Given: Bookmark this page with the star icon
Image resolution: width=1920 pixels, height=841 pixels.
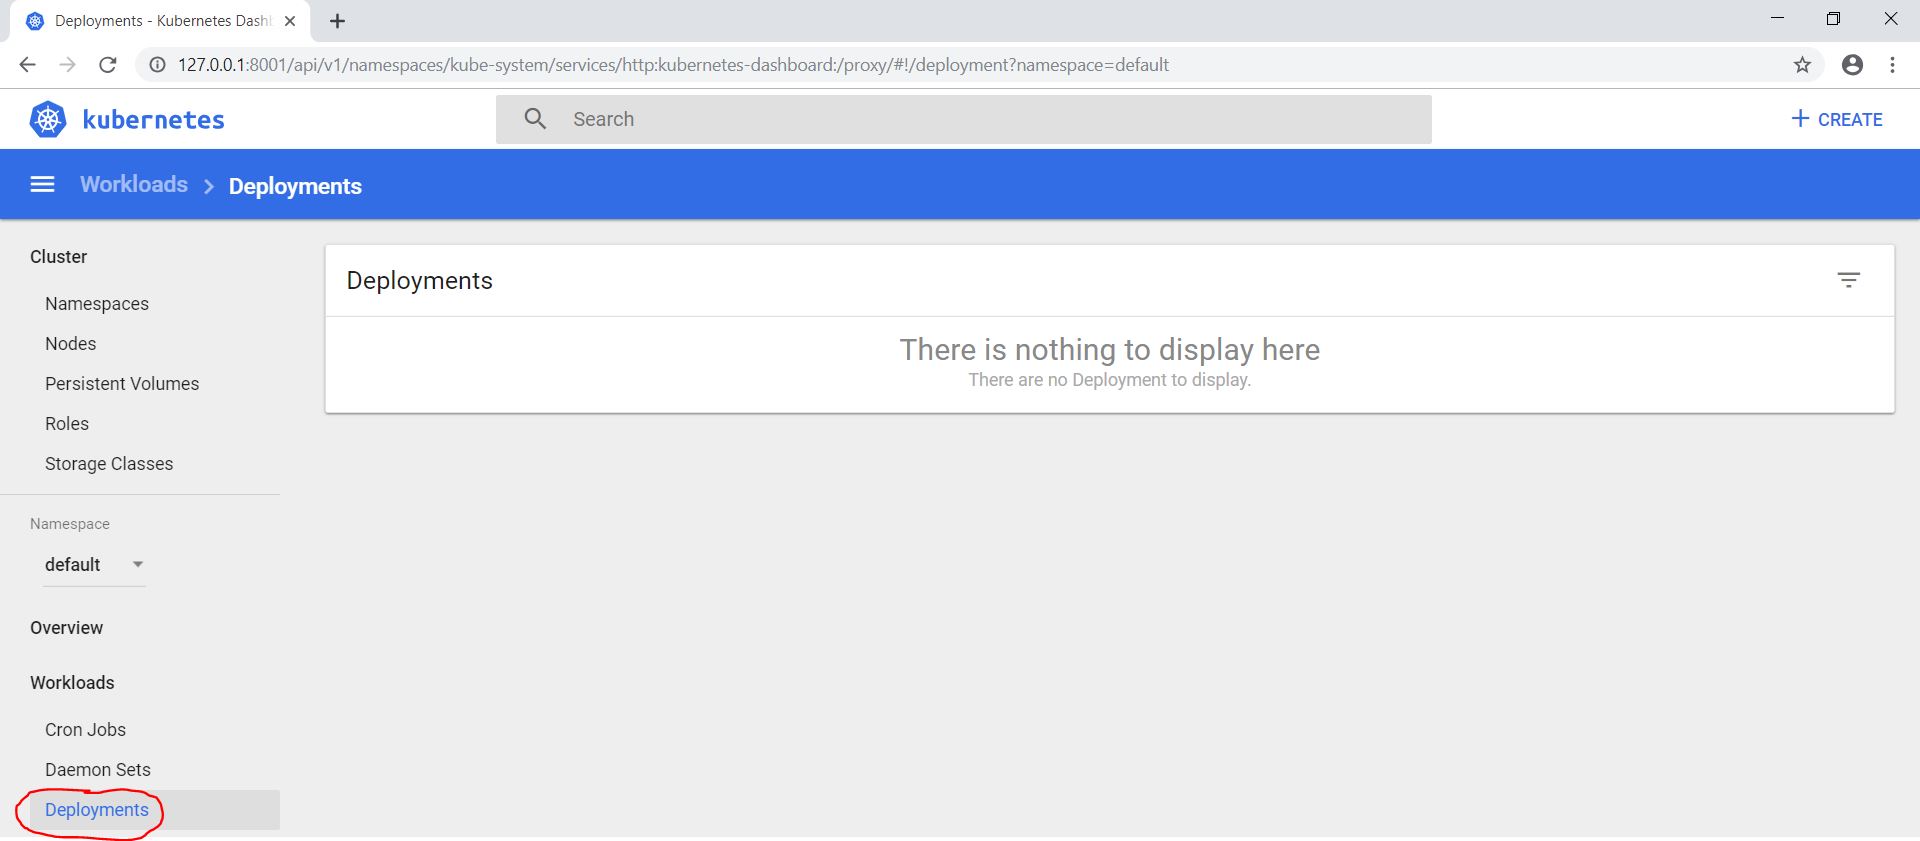Looking at the screenshot, I should click(x=1802, y=65).
